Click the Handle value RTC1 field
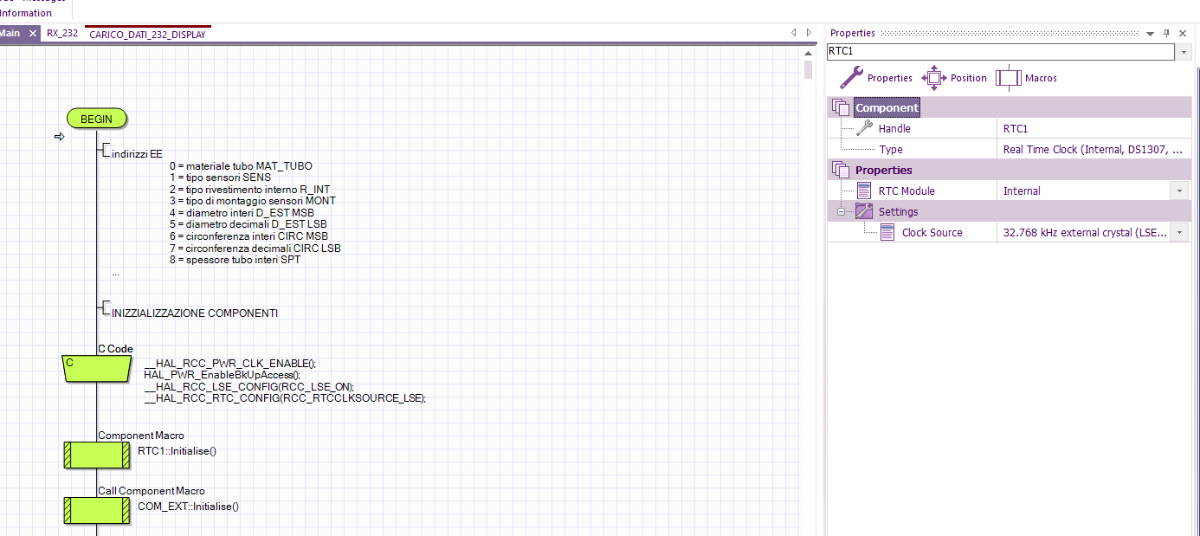The image size is (1200, 536). (1094, 129)
